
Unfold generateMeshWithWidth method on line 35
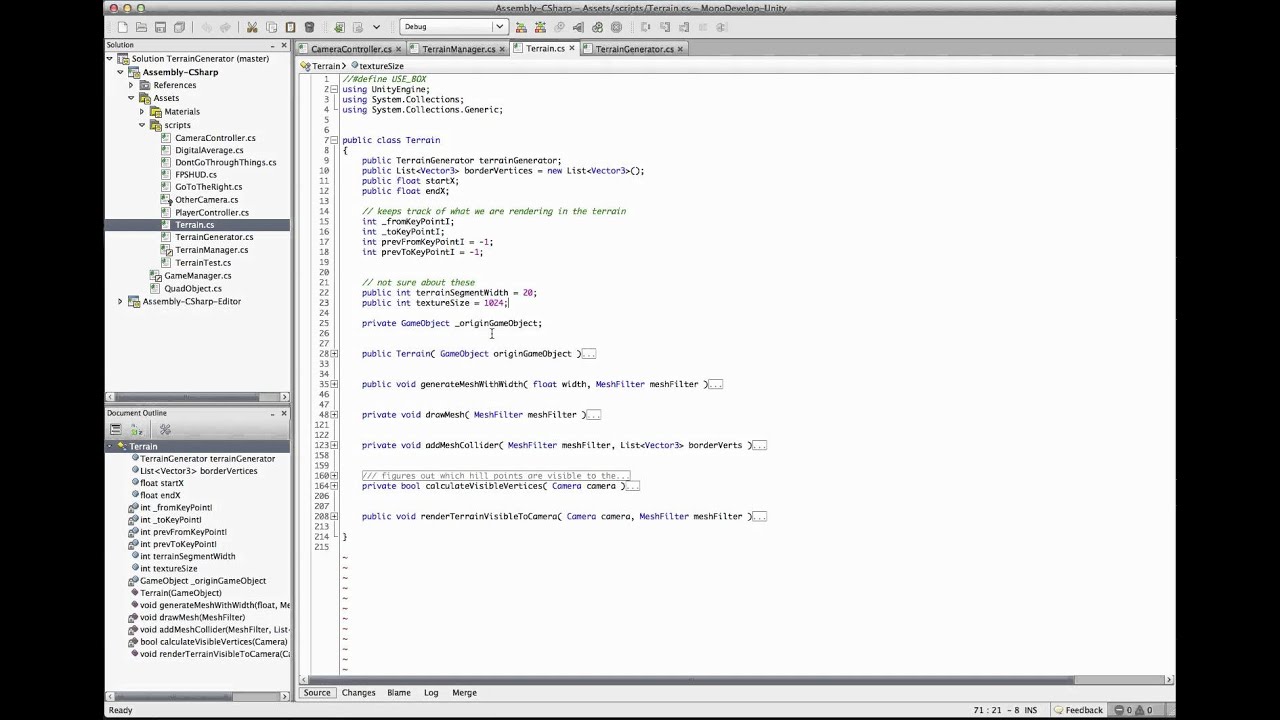(334, 384)
